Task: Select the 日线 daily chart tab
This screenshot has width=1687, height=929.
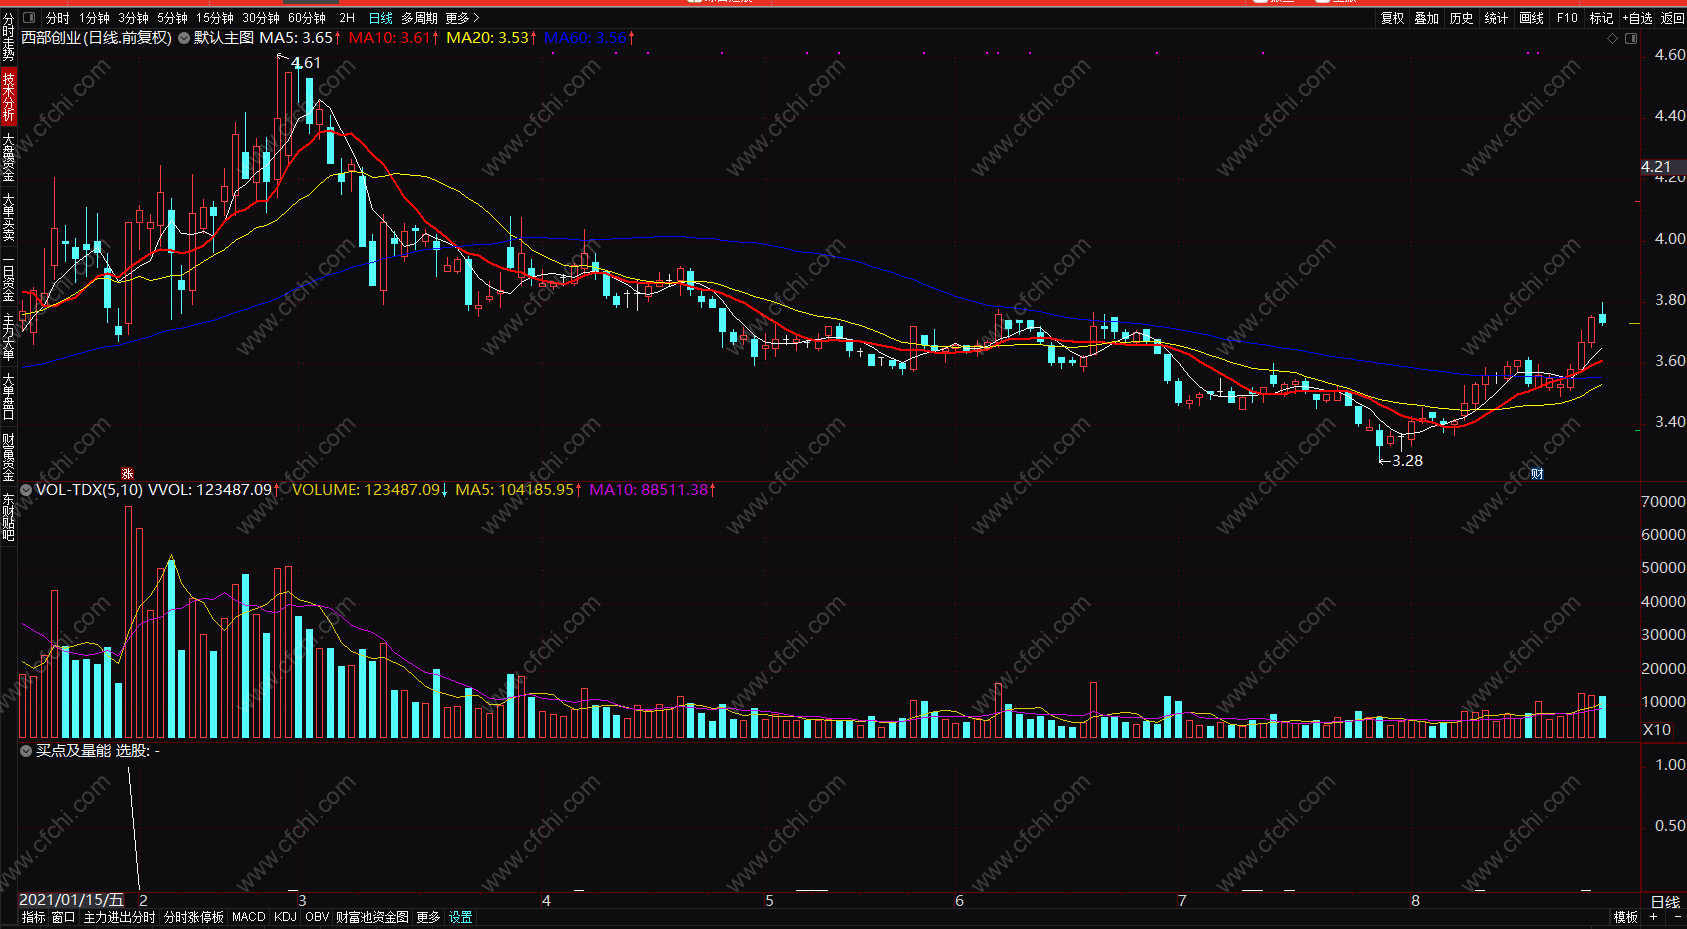Action: pyautogui.click(x=381, y=18)
